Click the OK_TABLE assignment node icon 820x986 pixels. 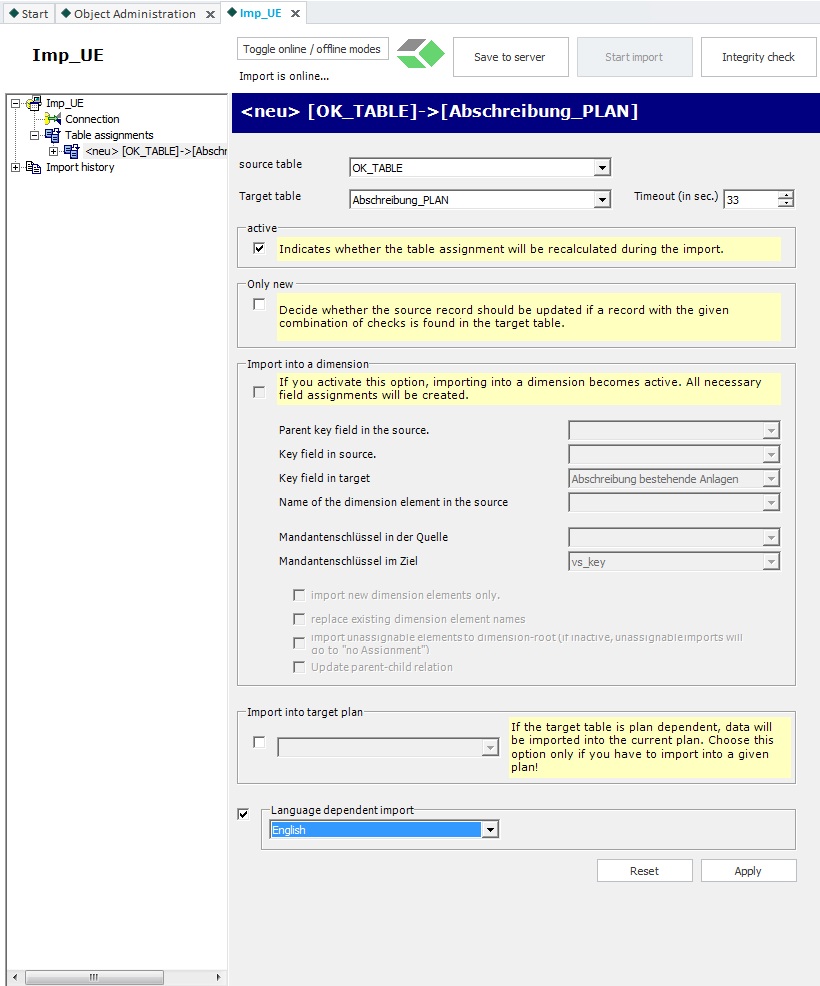tap(72, 151)
